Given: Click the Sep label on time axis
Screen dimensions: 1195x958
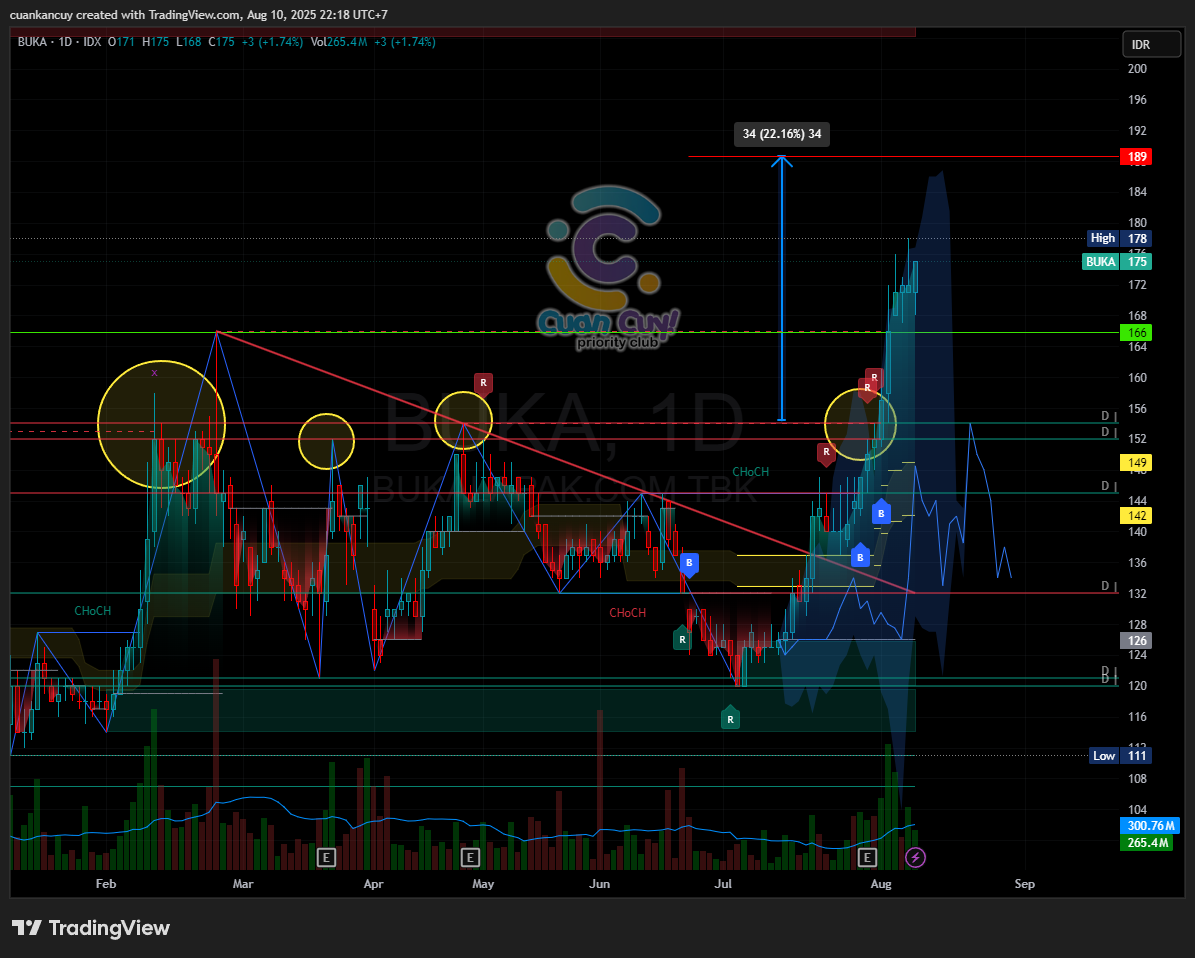Looking at the screenshot, I should 1024,884.
